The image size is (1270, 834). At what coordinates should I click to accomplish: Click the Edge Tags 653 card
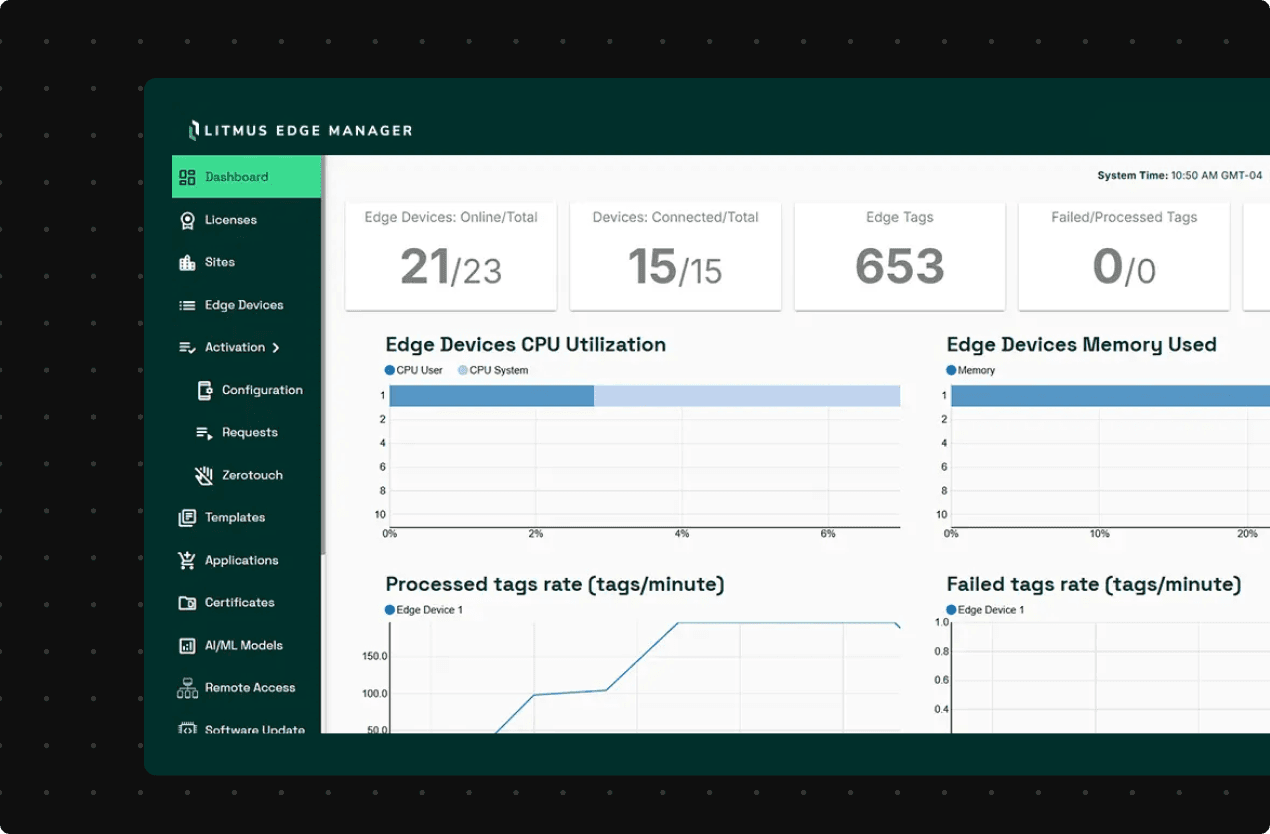pyautogui.click(x=899, y=256)
